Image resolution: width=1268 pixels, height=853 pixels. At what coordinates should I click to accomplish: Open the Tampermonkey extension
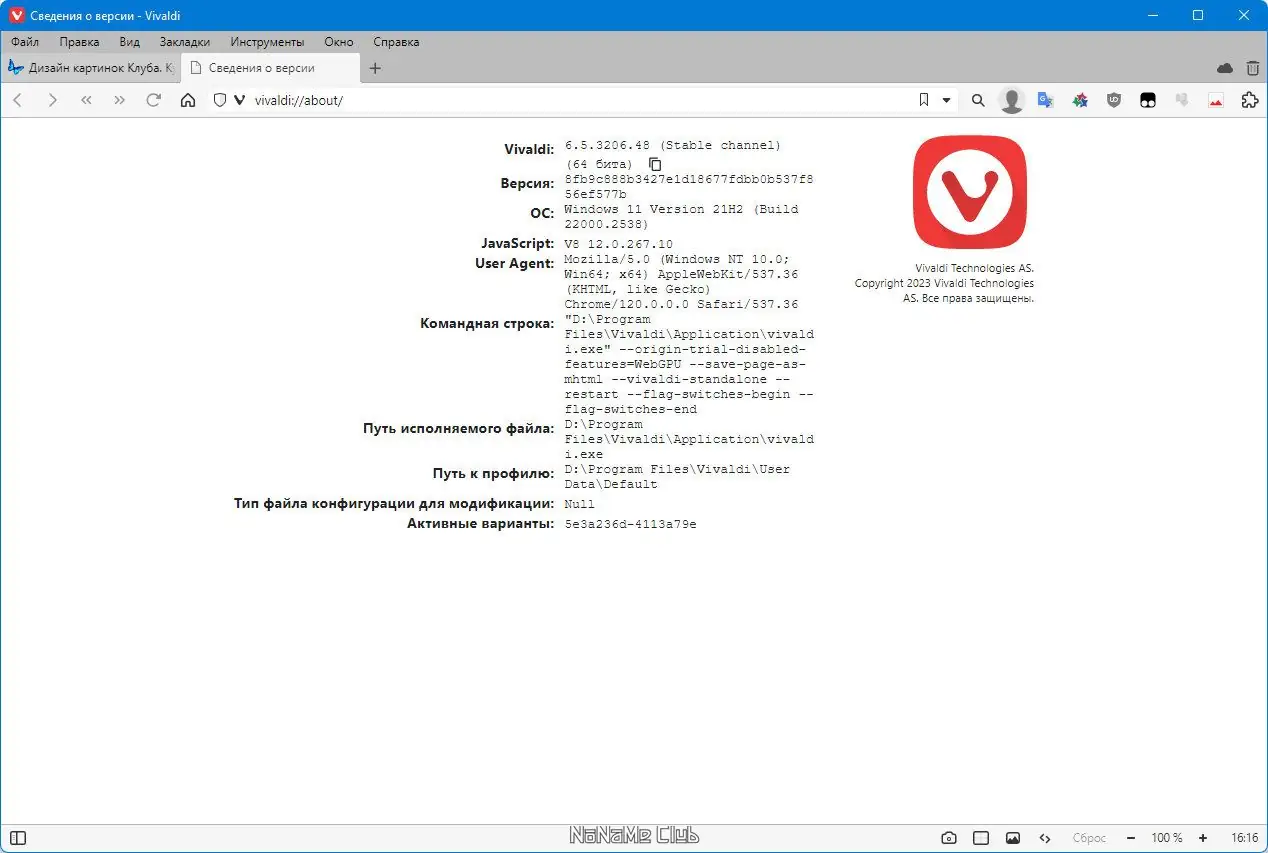1148,100
